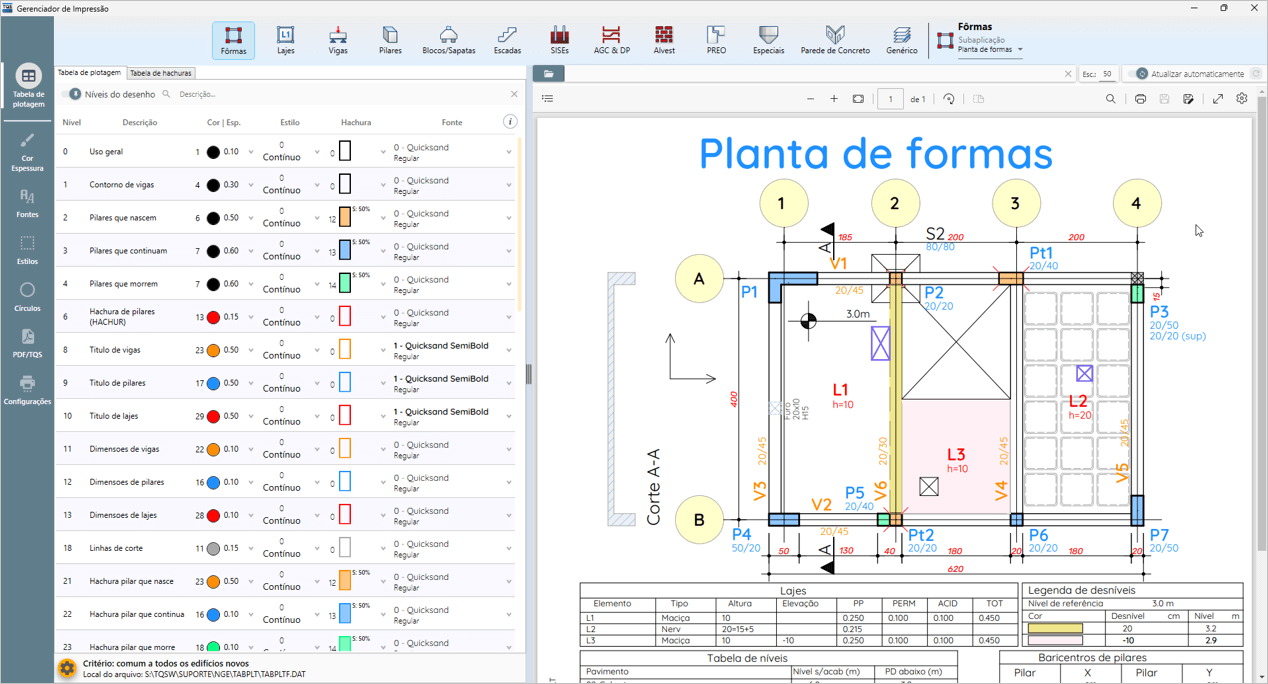The width and height of the screenshot is (1268, 684).
Task: Click the Configurações sidebar button
Action: coord(27,390)
